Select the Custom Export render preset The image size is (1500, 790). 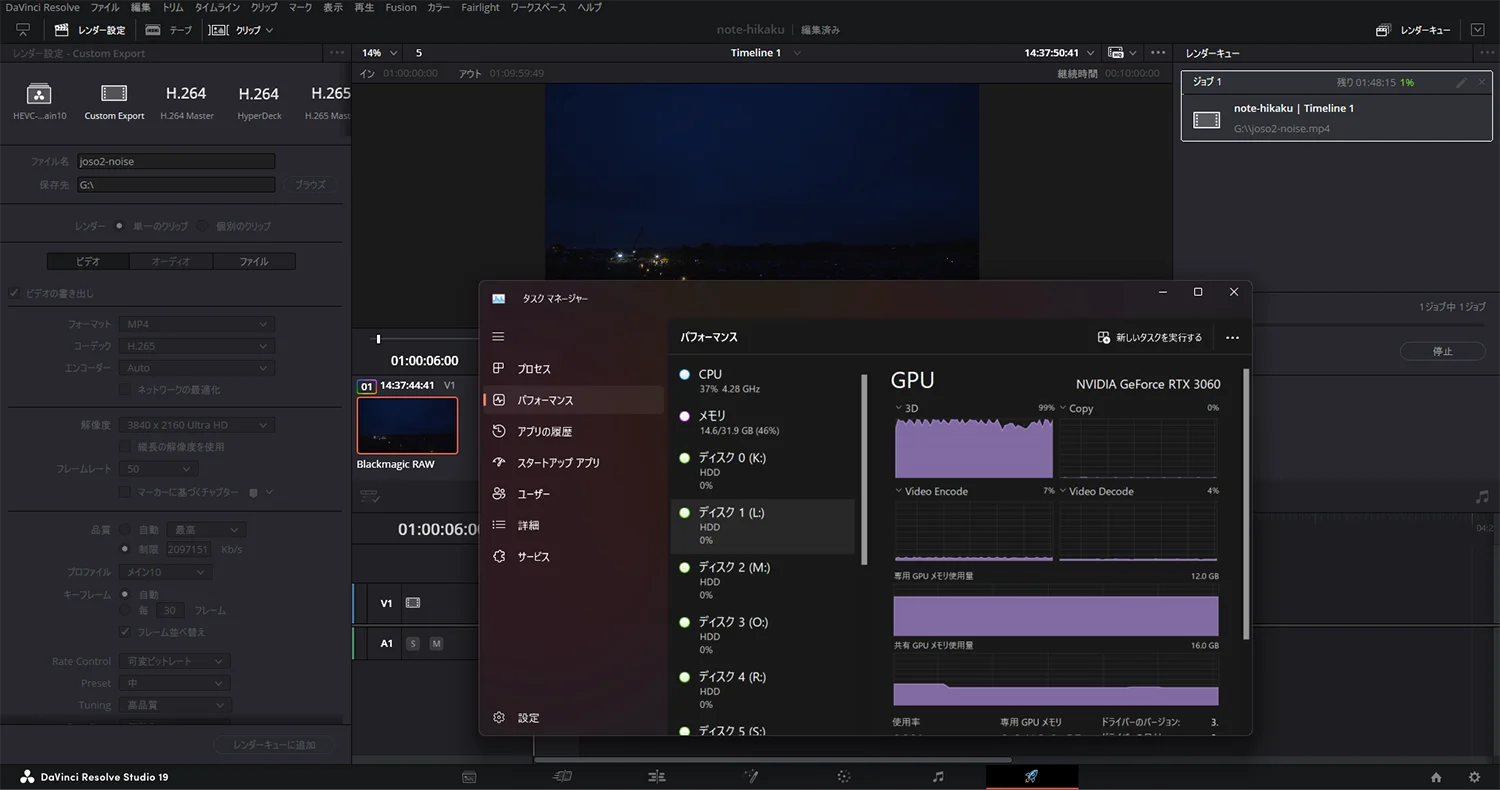click(114, 103)
